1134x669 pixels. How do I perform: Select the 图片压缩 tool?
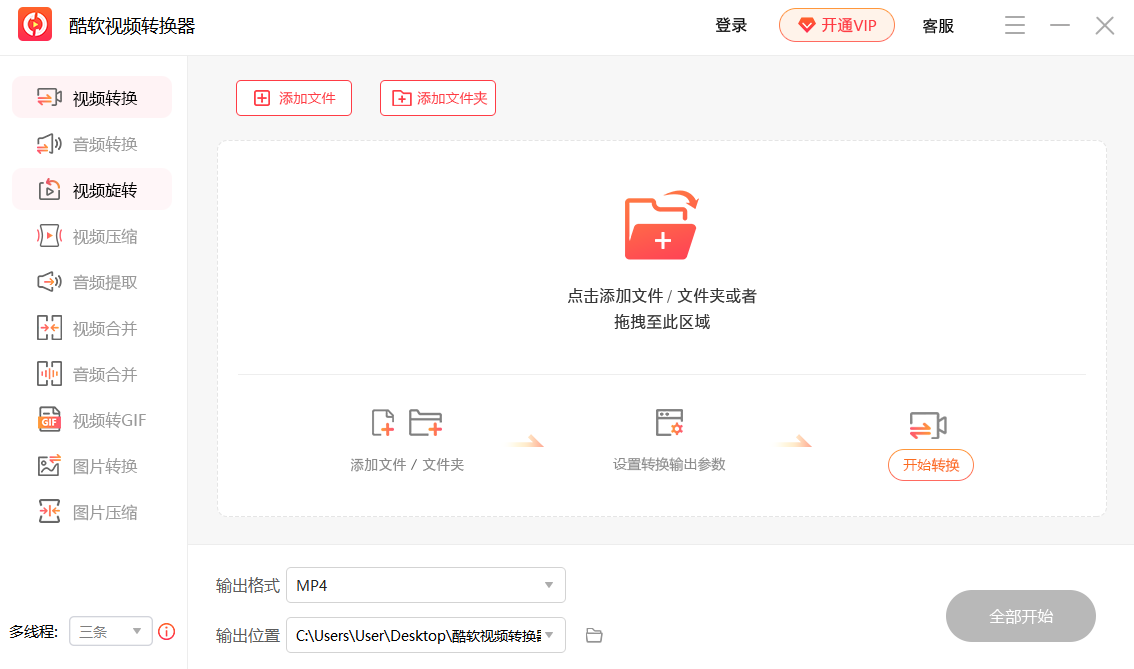[91, 511]
